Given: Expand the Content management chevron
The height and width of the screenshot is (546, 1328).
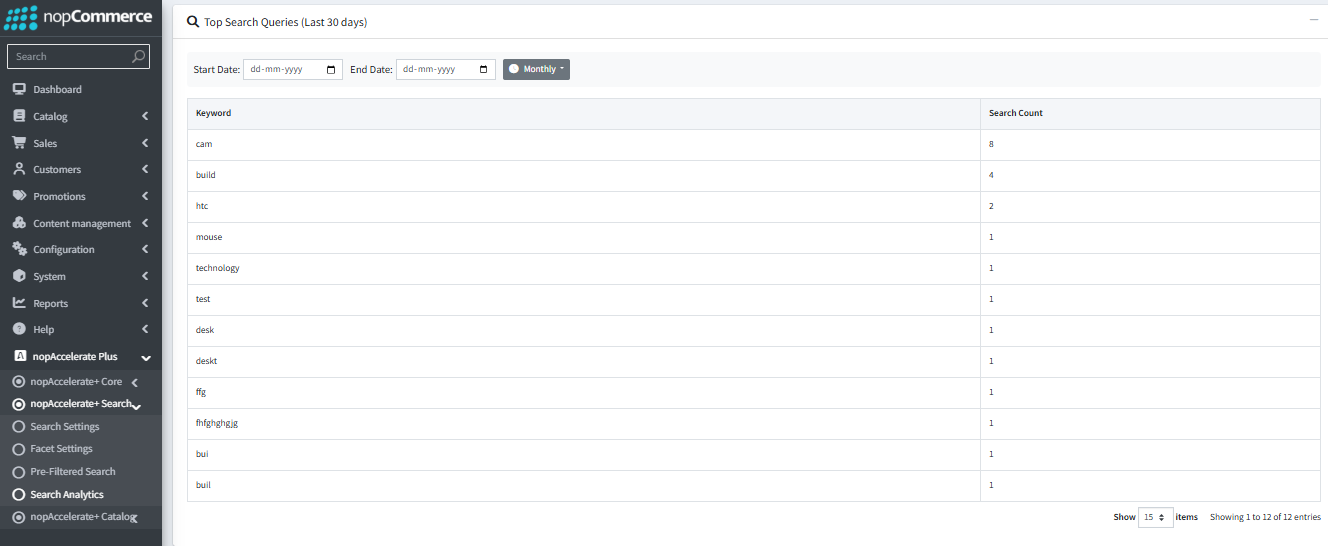Looking at the screenshot, I should click(x=145, y=223).
